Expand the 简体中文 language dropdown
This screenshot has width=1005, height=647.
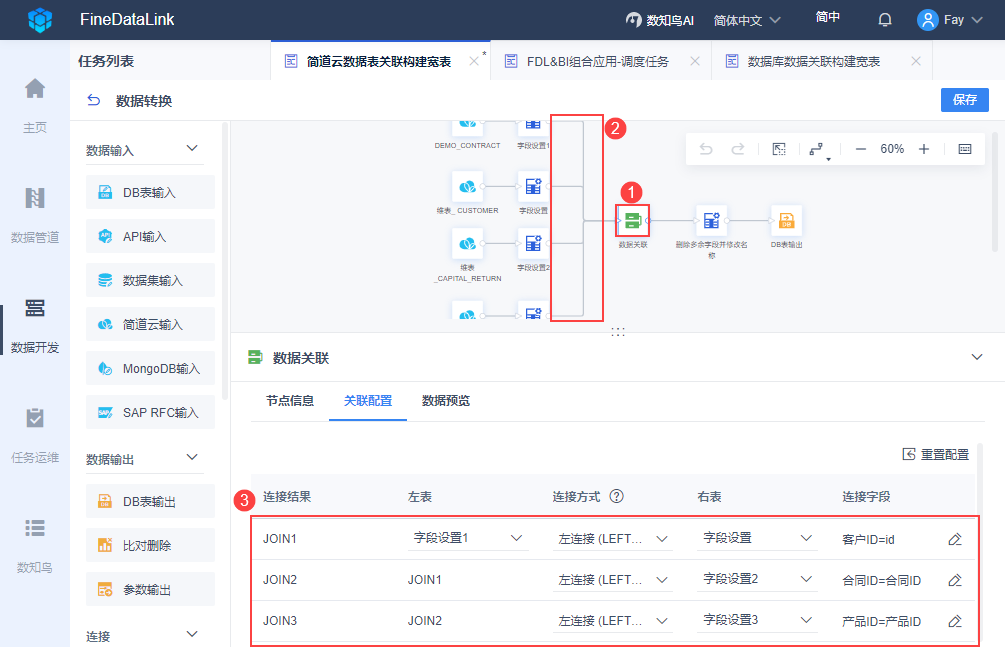747,20
